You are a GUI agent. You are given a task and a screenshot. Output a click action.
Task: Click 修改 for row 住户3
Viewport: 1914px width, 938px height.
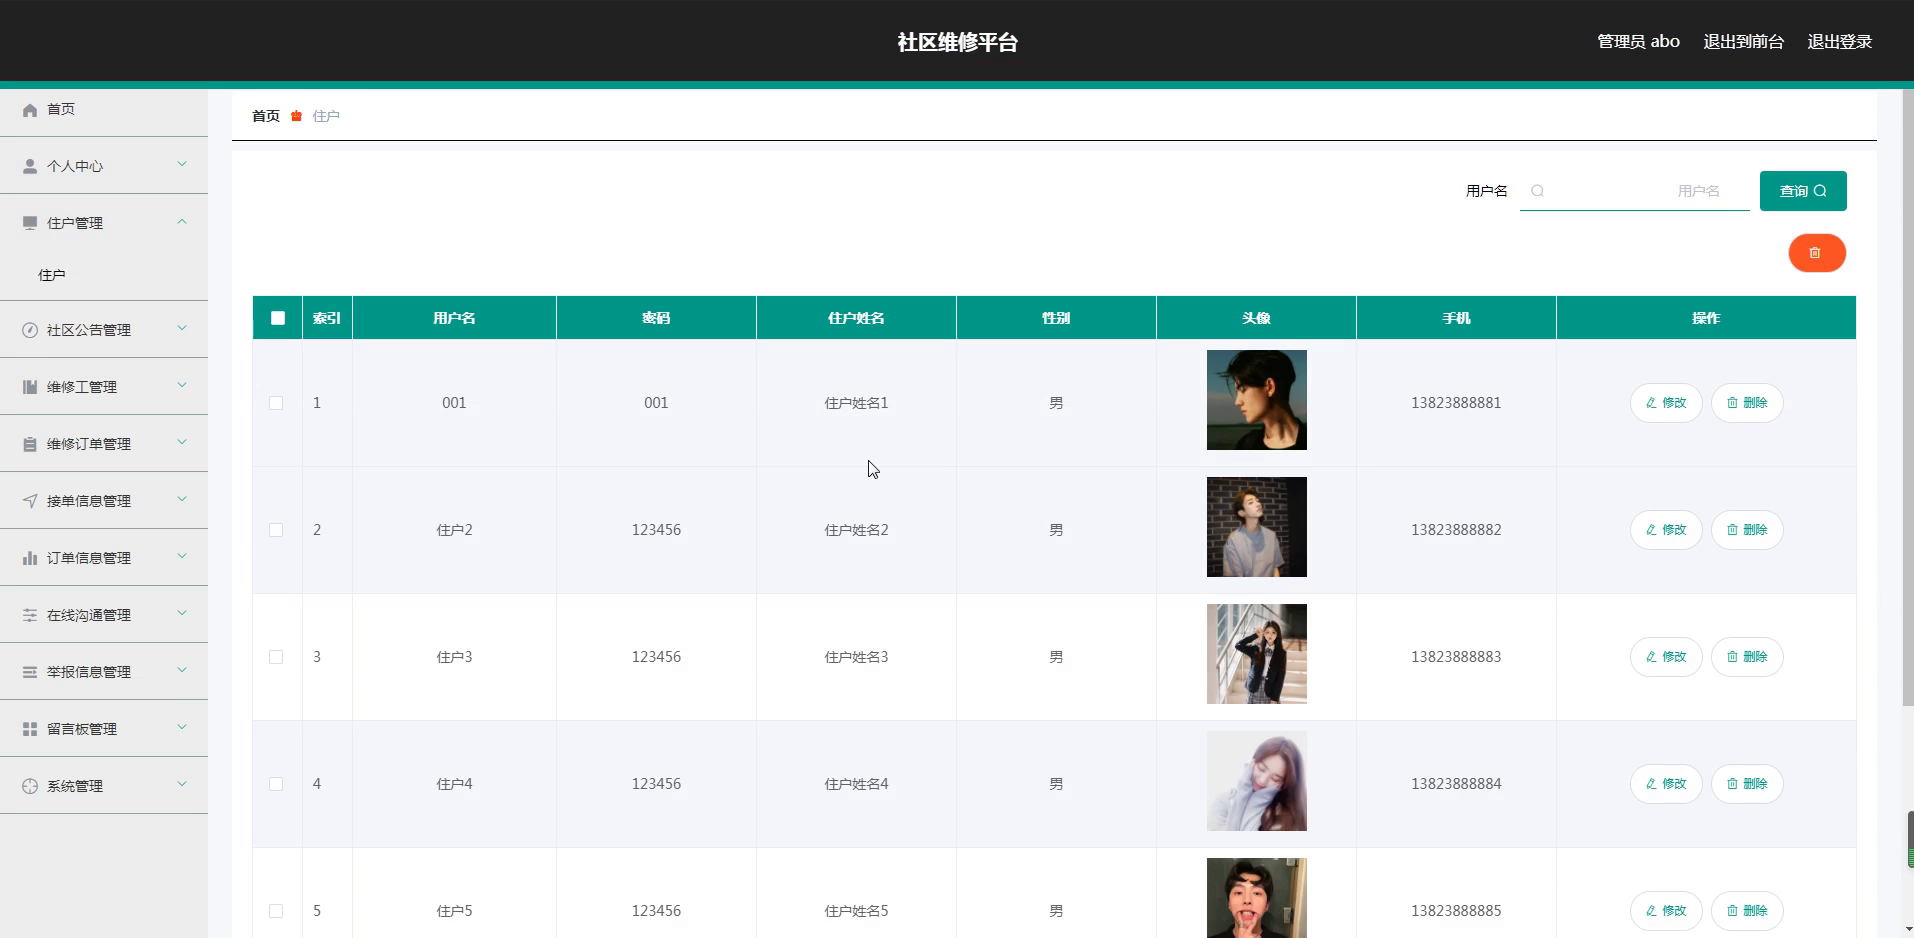[x=1666, y=657]
